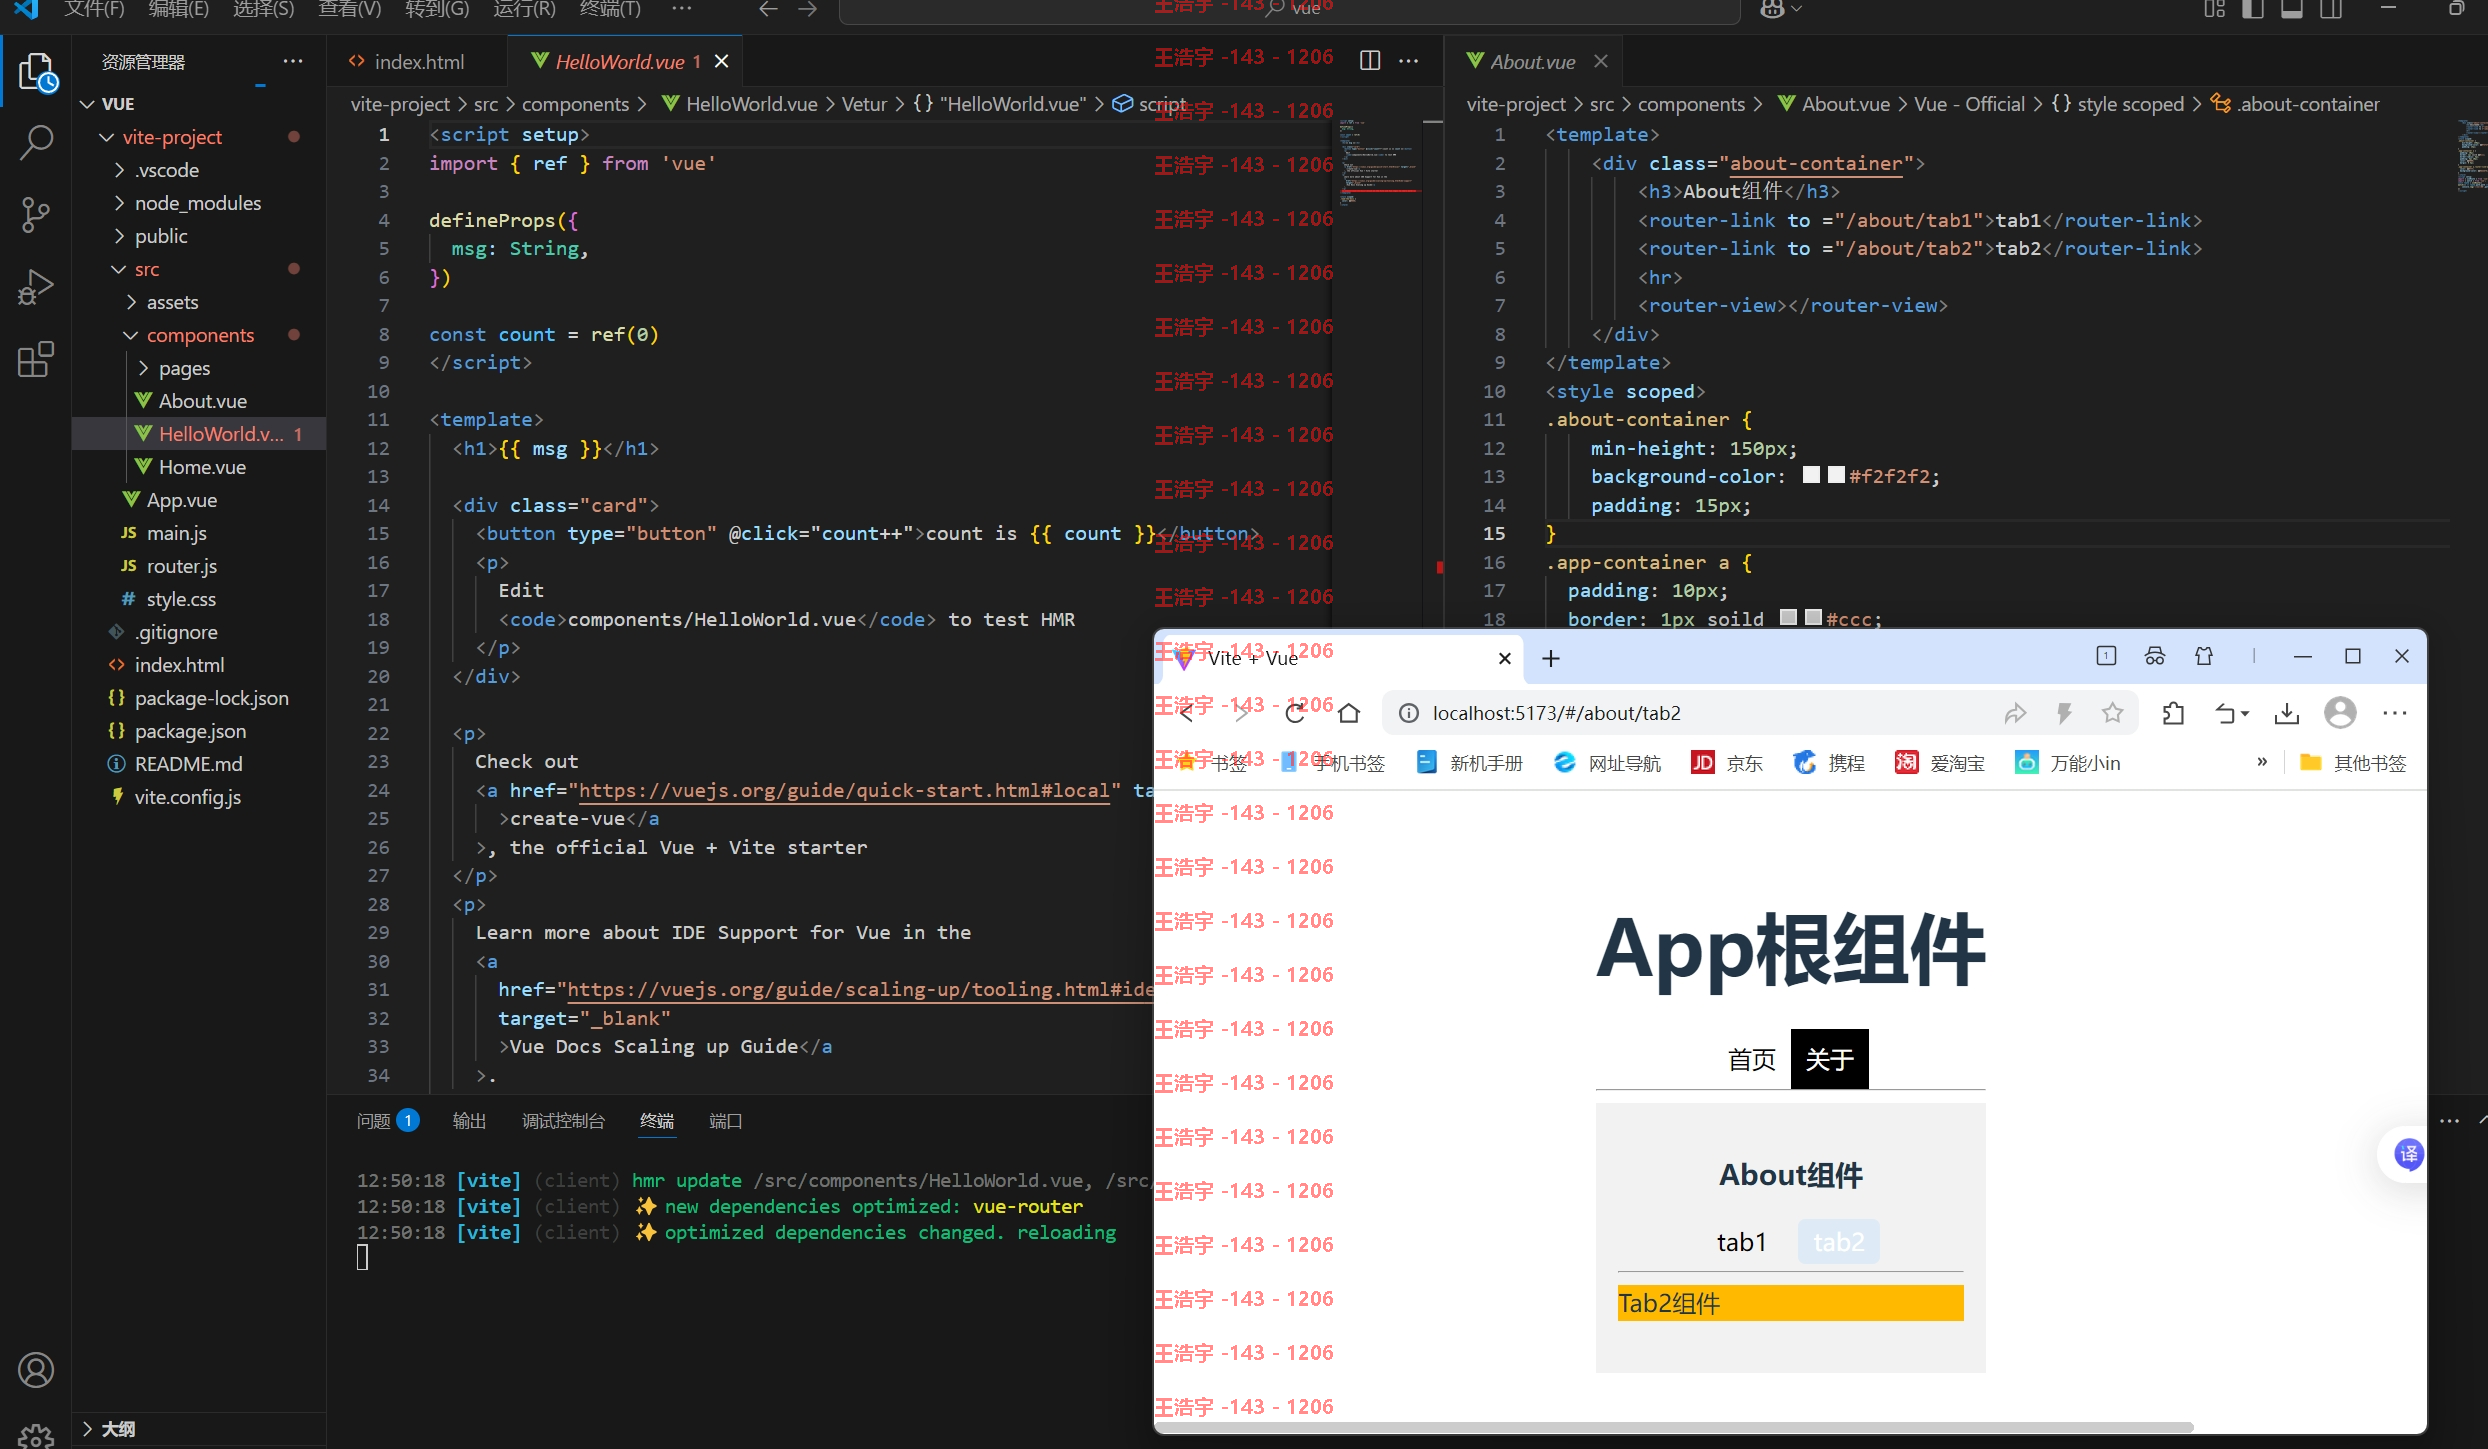The height and width of the screenshot is (1449, 2488).
Task: Go back with VS Code navigation arrow
Action: coord(768,9)
